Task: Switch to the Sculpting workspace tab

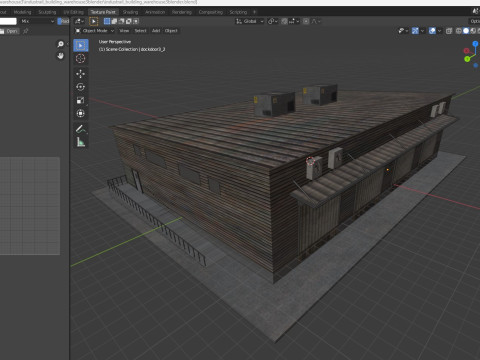Action: coord(47,12)
